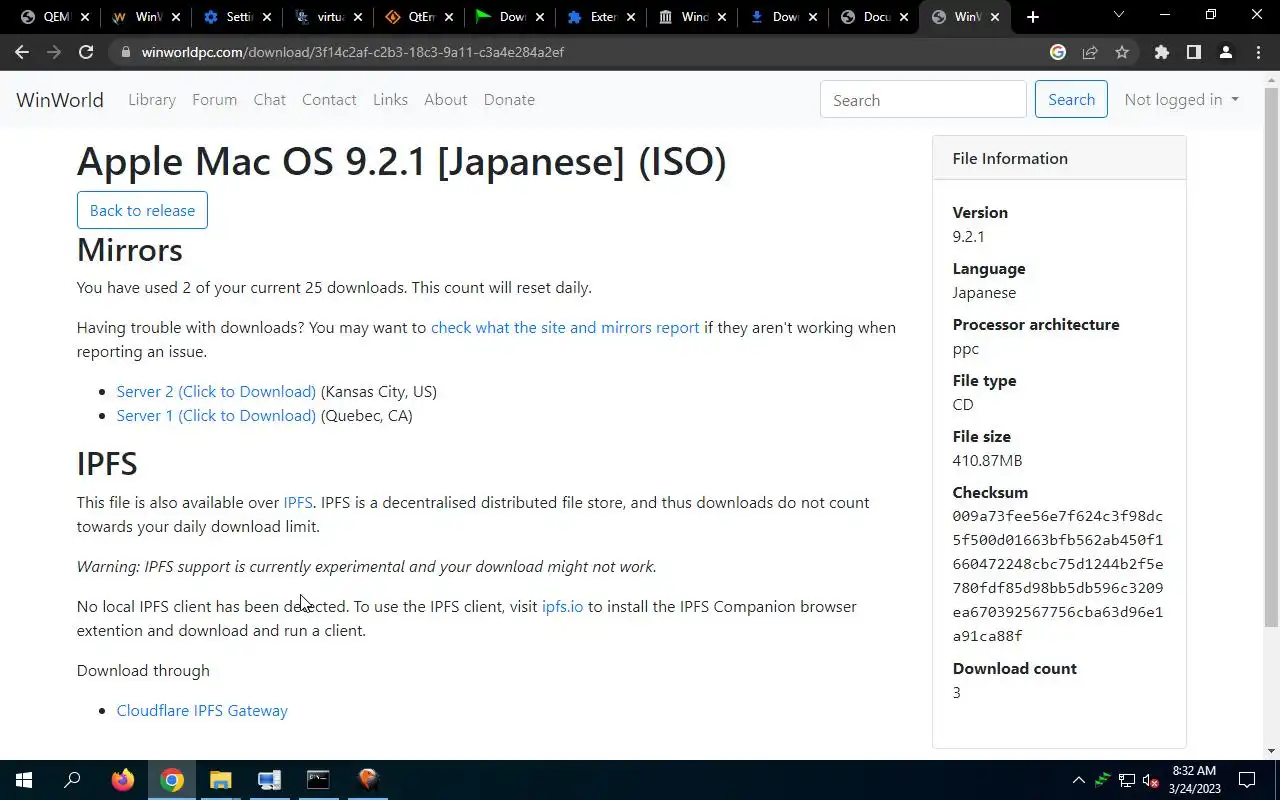Open the About menu item

pos(445,100)
